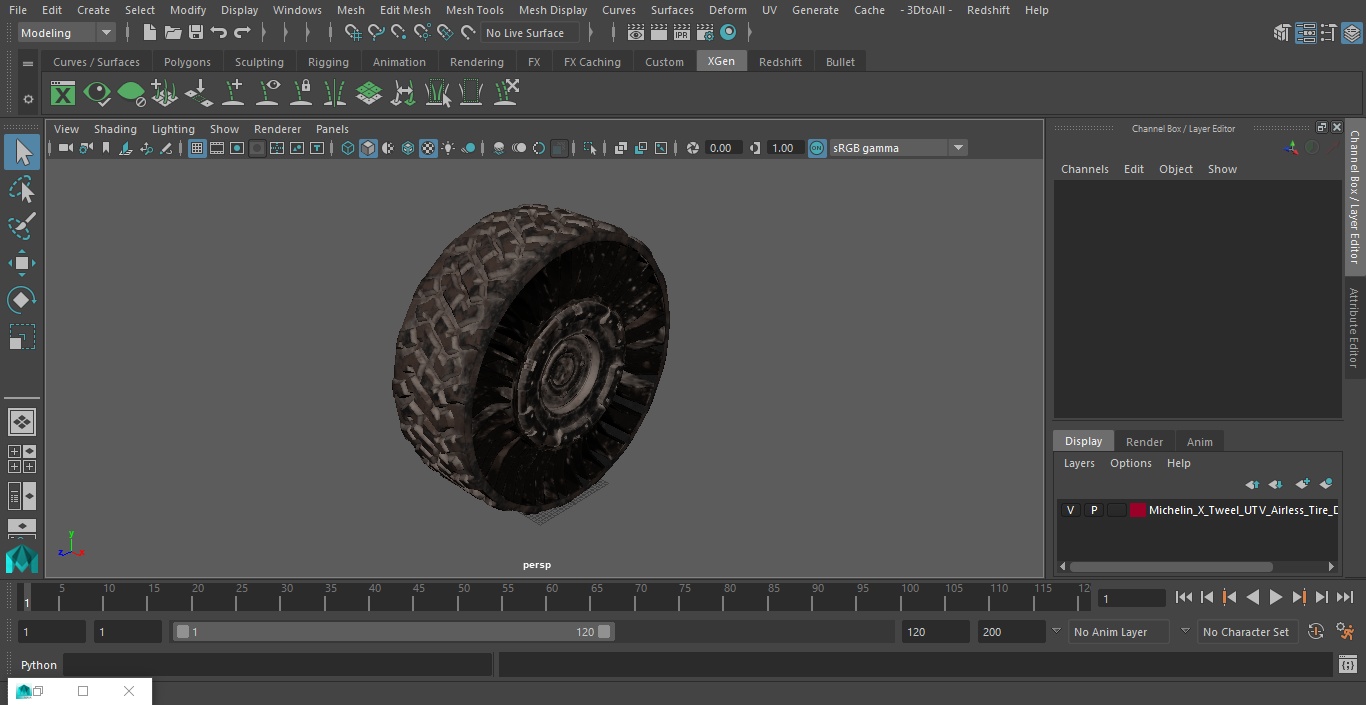Toggle use all lights bulb icon

[x=448, y=148]
